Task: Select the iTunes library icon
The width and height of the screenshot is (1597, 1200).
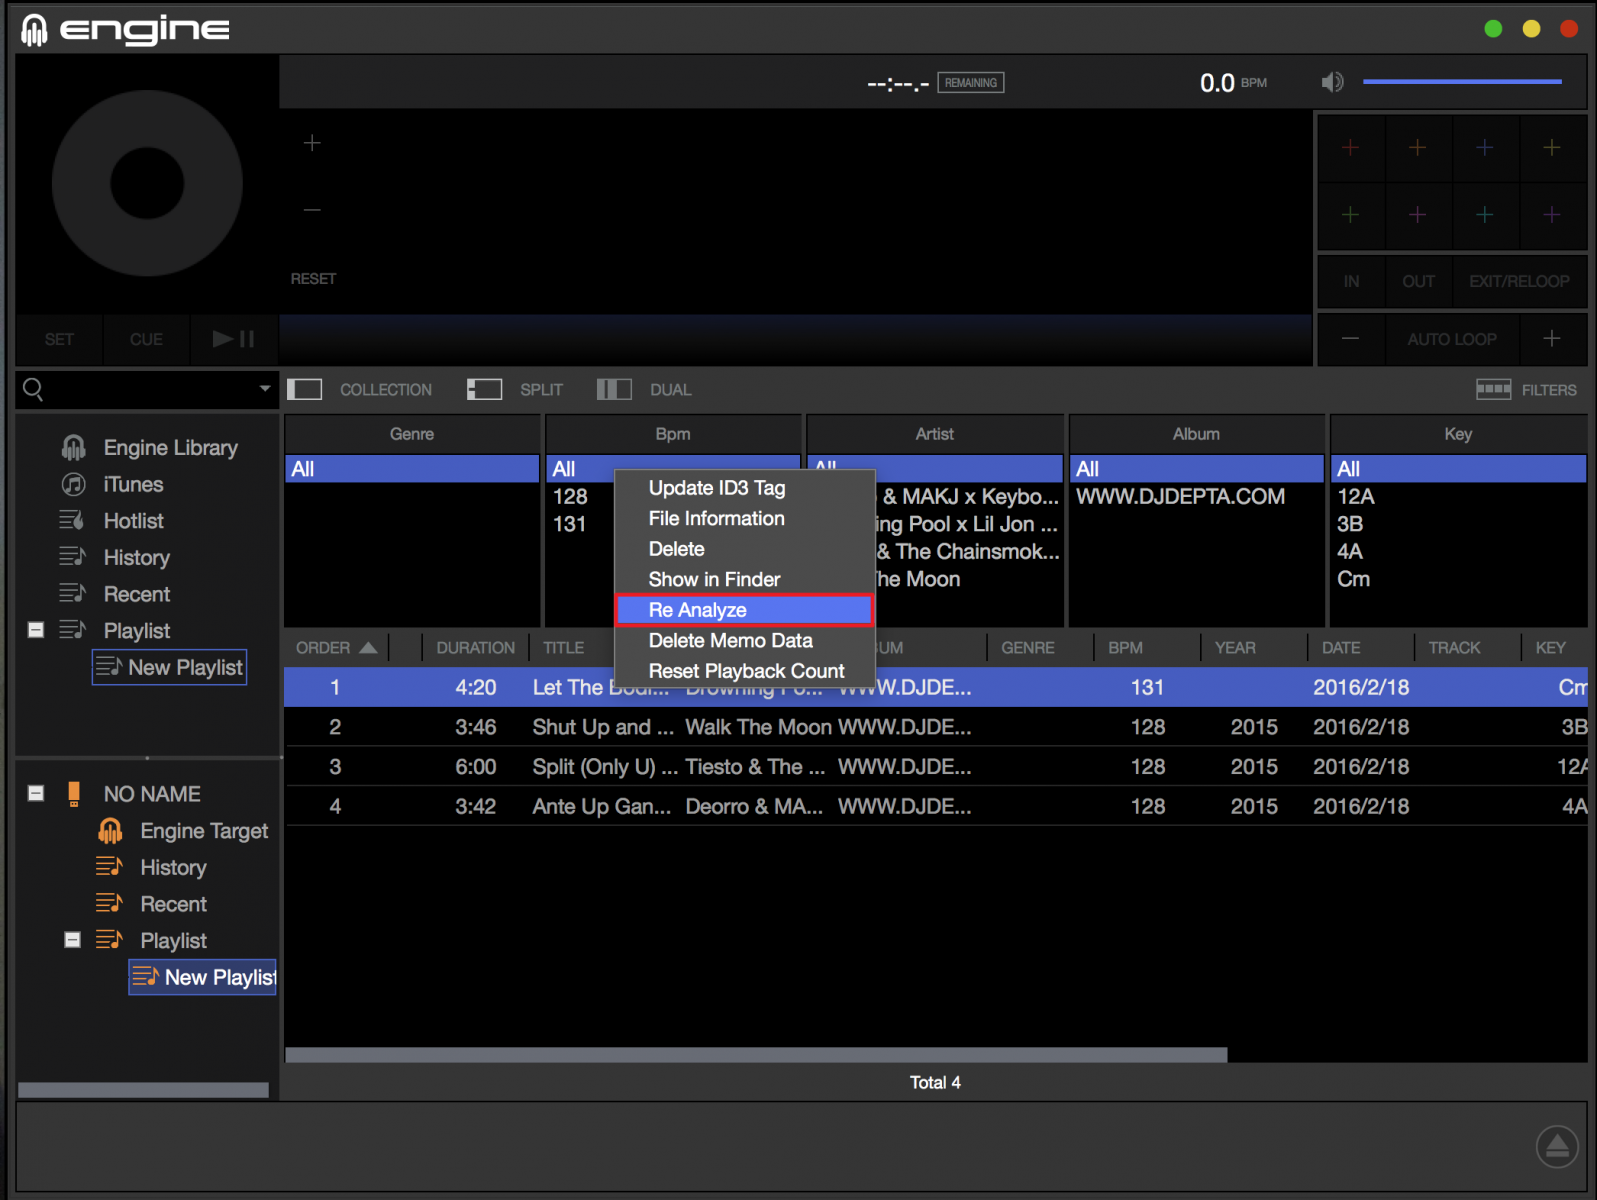Action: [74, 484]
